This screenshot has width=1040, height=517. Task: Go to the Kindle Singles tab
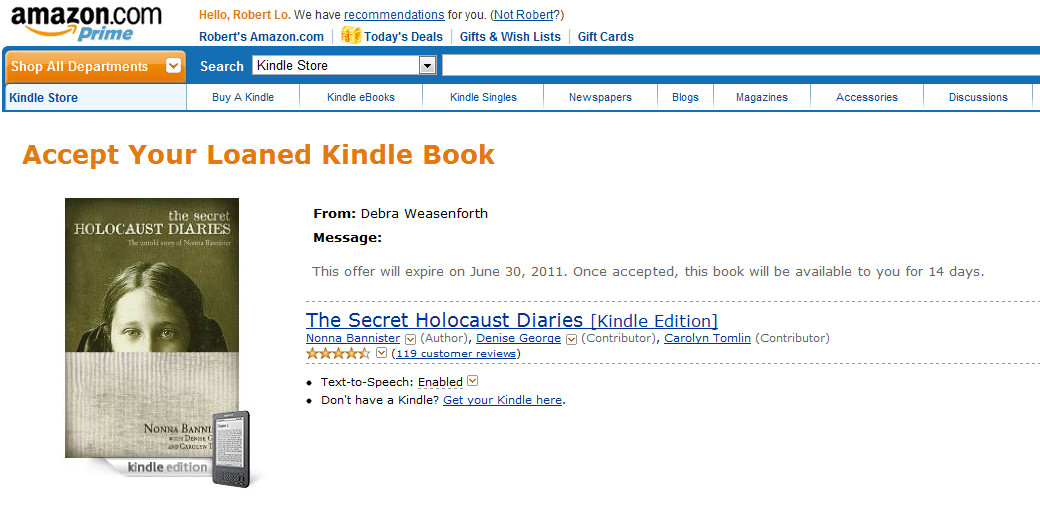(483, 98)
